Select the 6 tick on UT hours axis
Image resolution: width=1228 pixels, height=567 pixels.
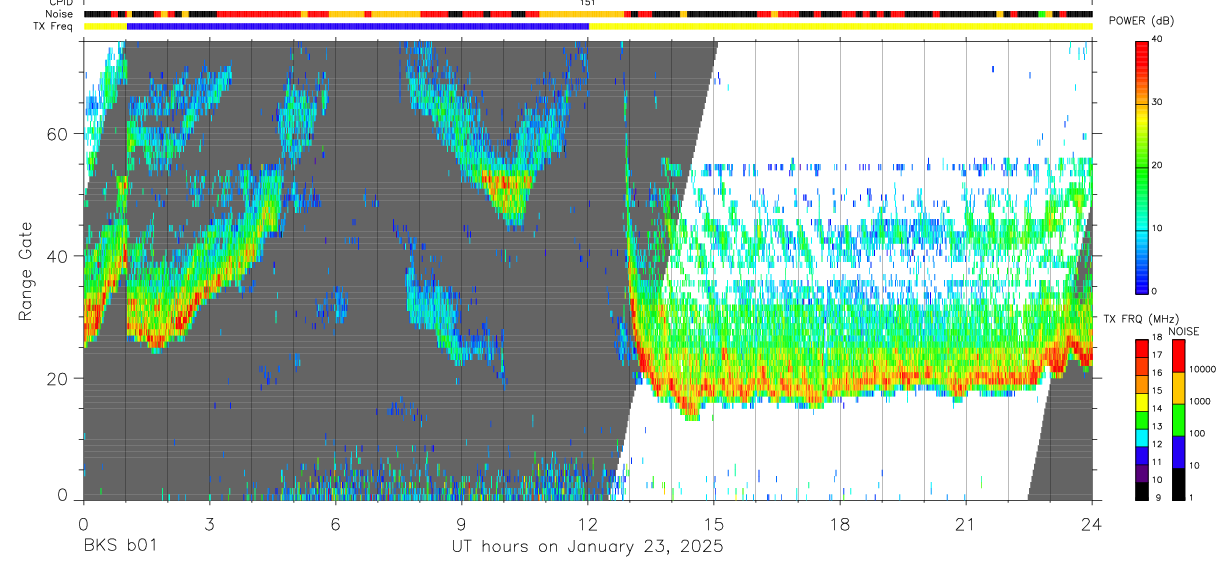335,524
